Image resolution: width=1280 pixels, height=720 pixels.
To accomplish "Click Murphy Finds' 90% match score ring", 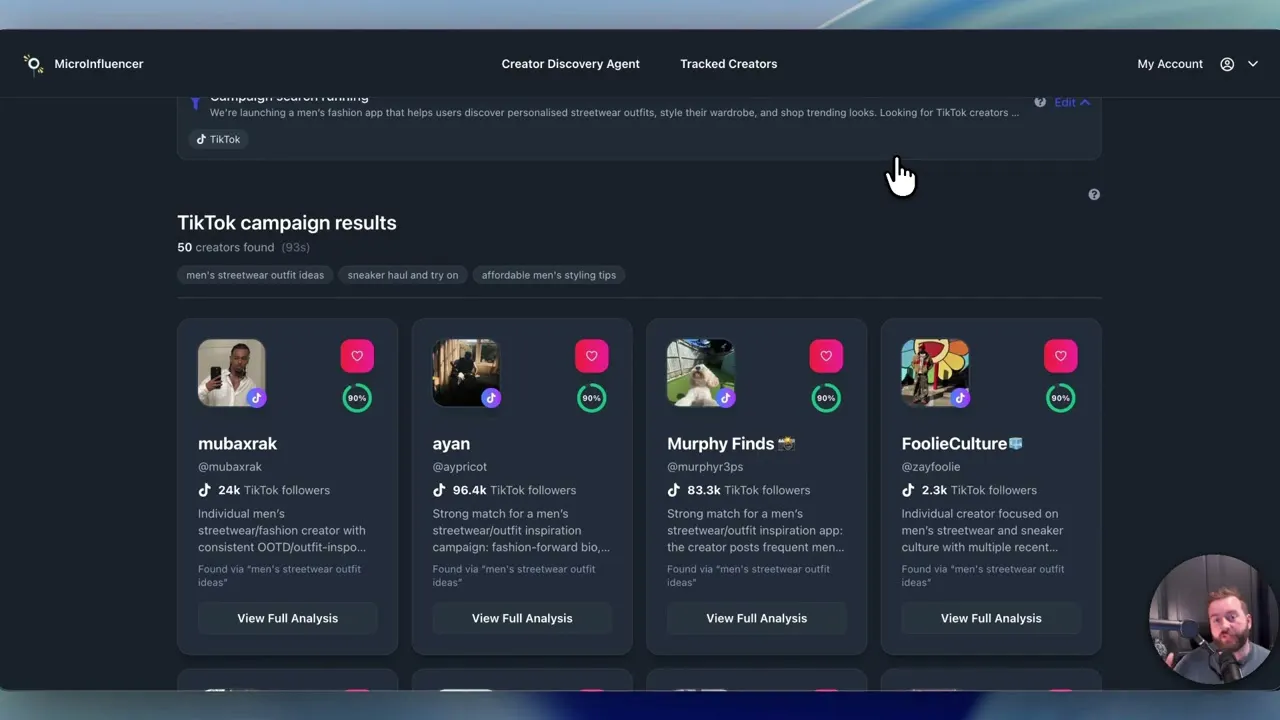I will pyautogui.click(x=826, y=398).
